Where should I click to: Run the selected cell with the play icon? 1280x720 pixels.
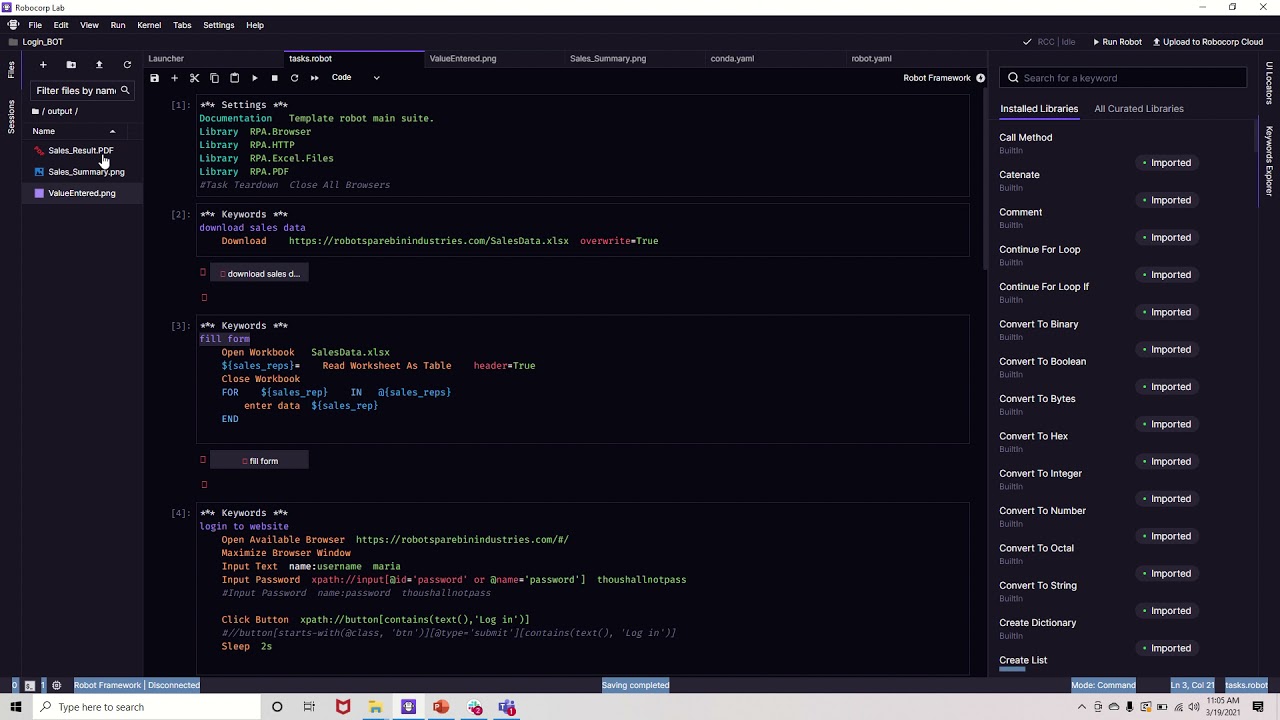(x=254, y=78)
